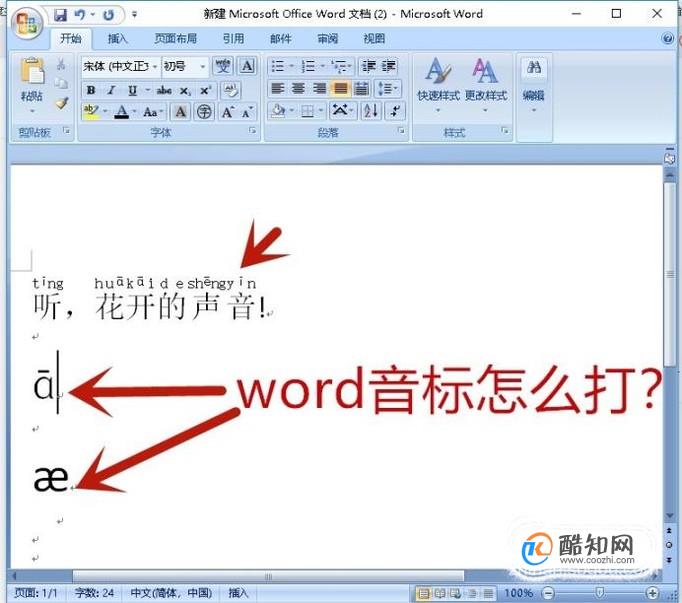Open the 开始 (Home) ribbon tab
Screen dimensions: 682x603
pos(71,39)
